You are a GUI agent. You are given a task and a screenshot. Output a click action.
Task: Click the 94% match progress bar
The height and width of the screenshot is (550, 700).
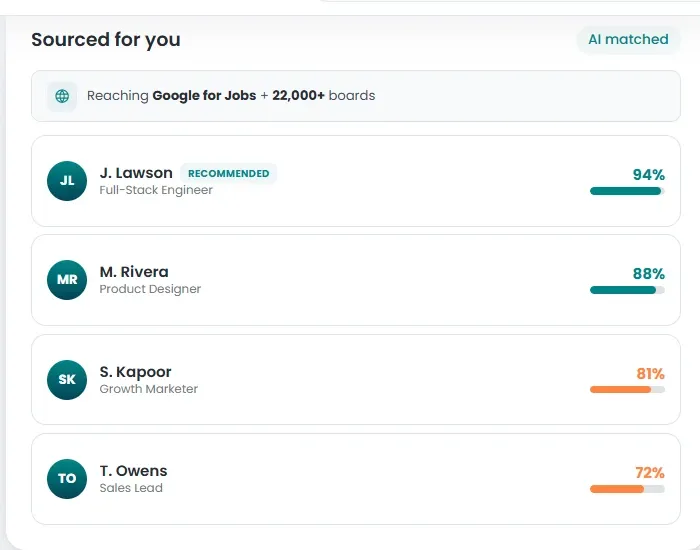(x=627, y=191)
